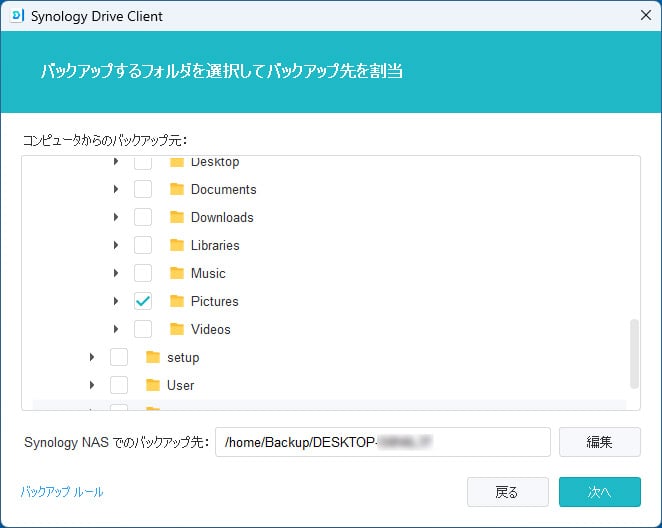Tick the User folder checkbox
662x528 pixels.
119,385
